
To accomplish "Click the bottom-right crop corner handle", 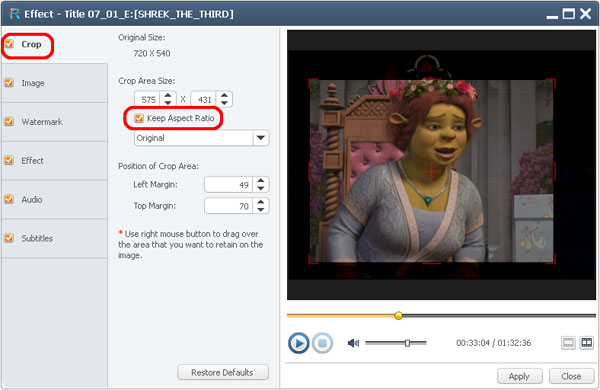I will pos(552,260).
